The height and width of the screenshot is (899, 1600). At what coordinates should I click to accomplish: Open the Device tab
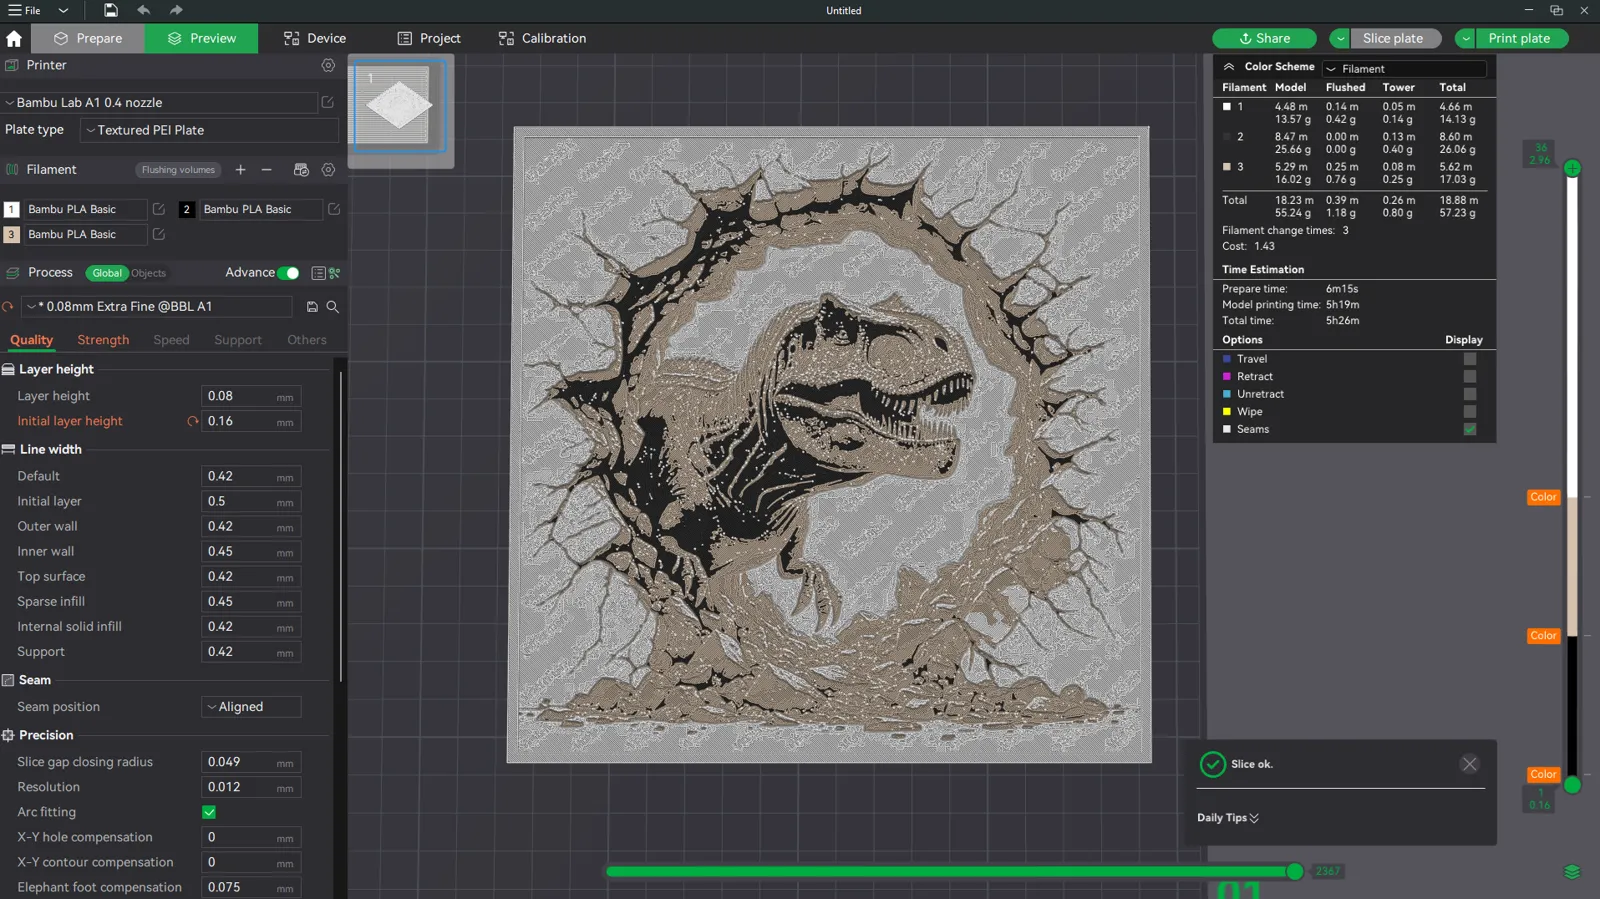(315, 38)
